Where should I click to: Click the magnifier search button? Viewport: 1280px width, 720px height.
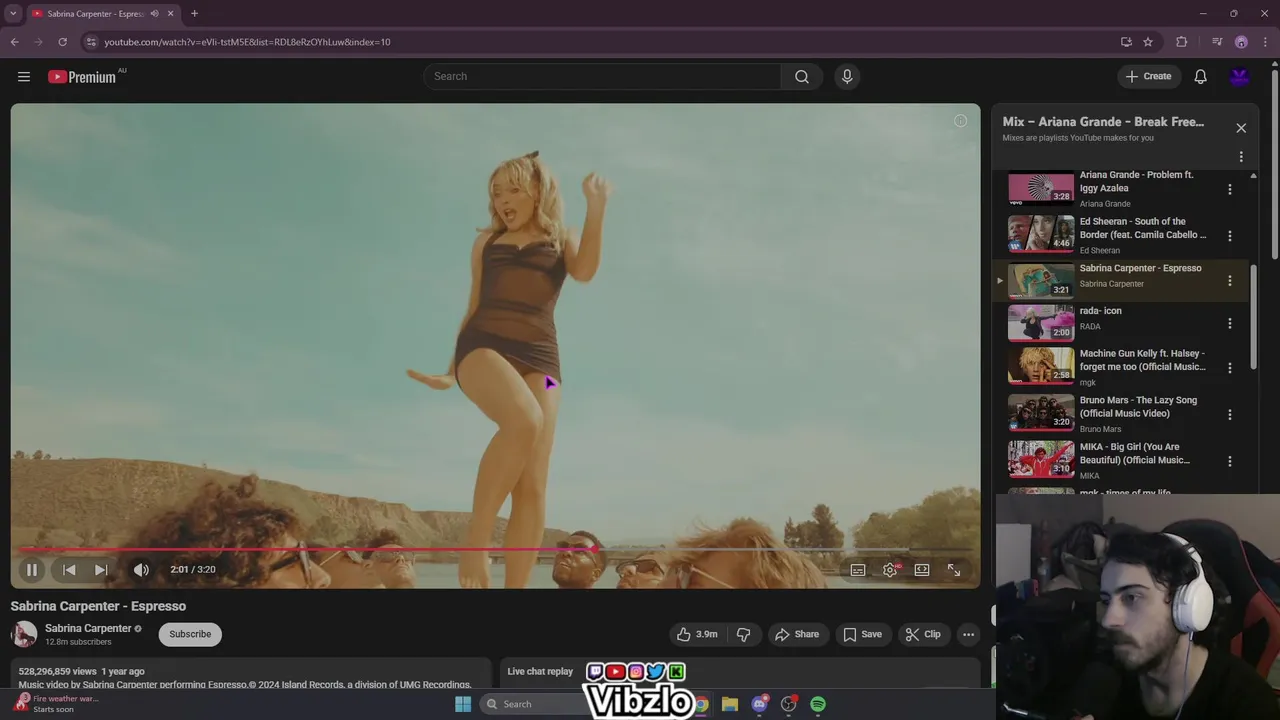coord(802,77)
